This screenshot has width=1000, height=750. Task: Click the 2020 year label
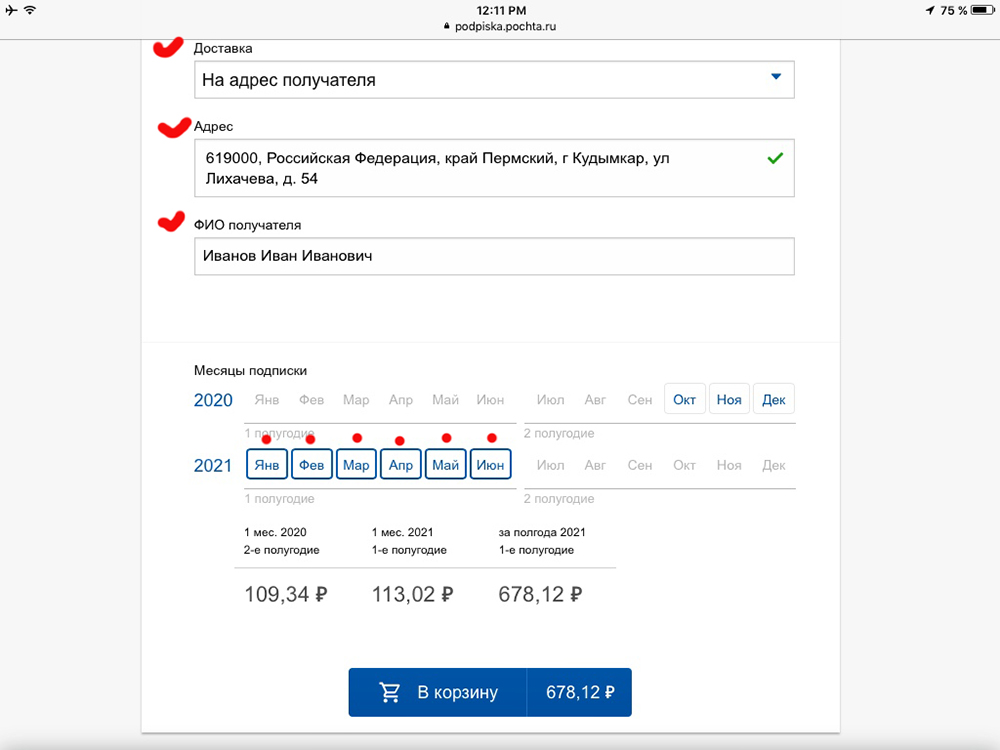(213, 401)
